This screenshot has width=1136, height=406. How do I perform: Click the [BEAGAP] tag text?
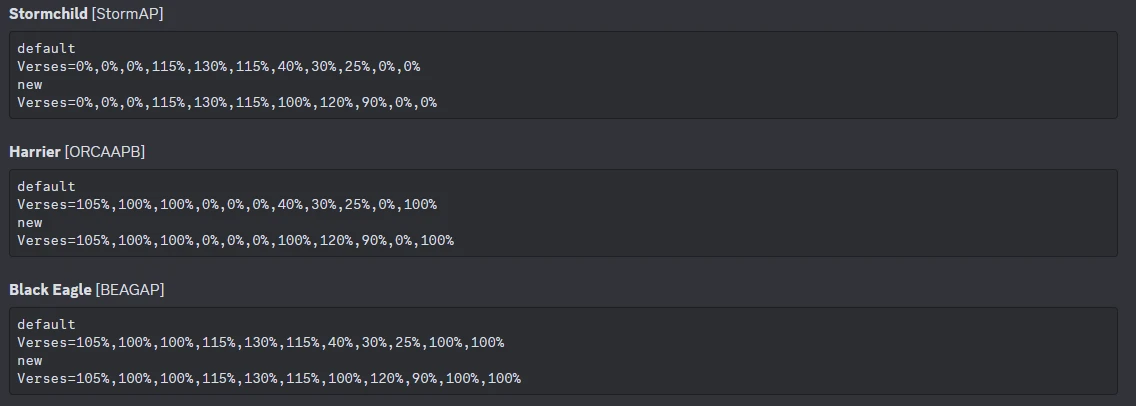tap(130, 289)
